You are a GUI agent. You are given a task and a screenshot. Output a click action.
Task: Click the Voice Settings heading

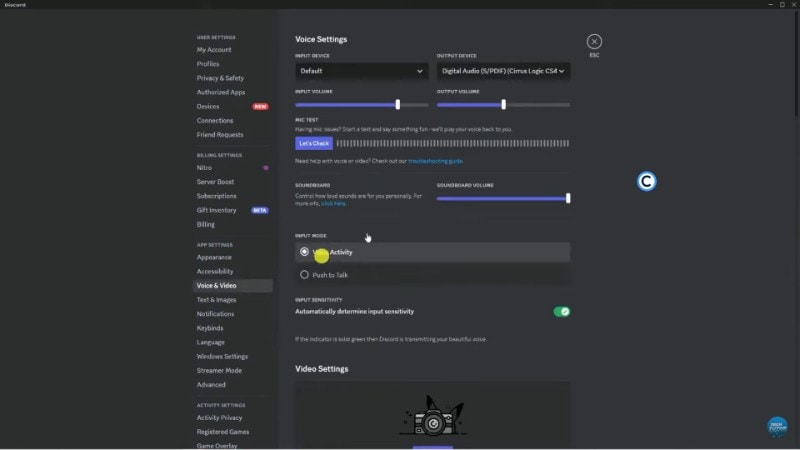tap(321, 39)
